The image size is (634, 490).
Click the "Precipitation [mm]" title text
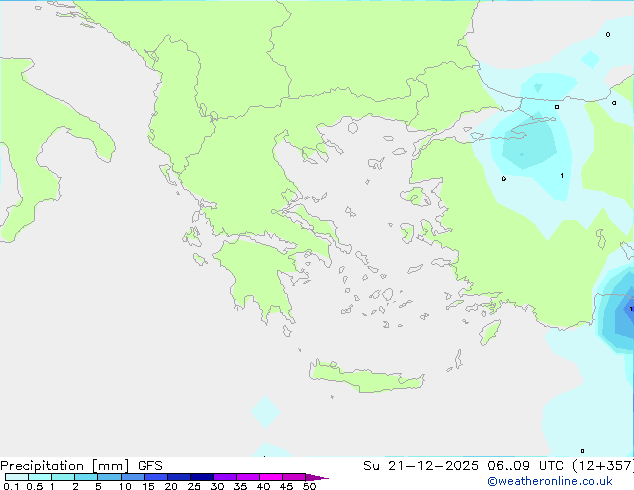click(x=65, y=466)
